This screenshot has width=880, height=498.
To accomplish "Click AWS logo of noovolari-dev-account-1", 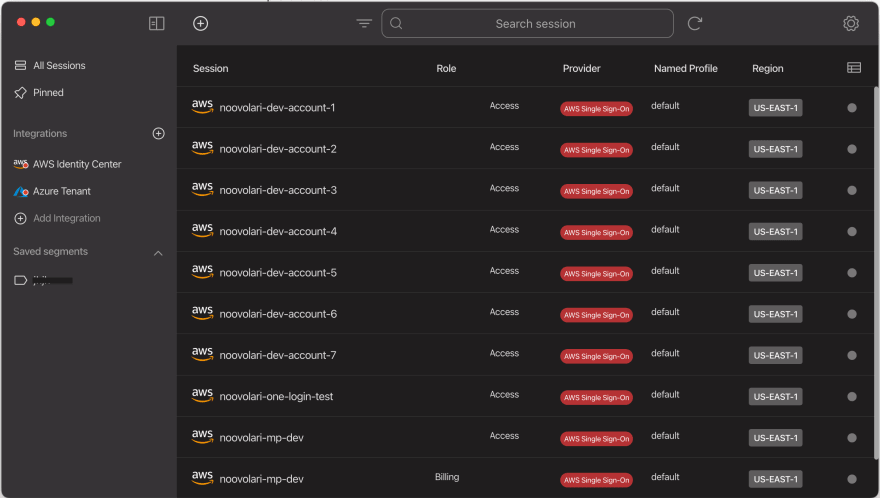I will [x=202, y=106].
